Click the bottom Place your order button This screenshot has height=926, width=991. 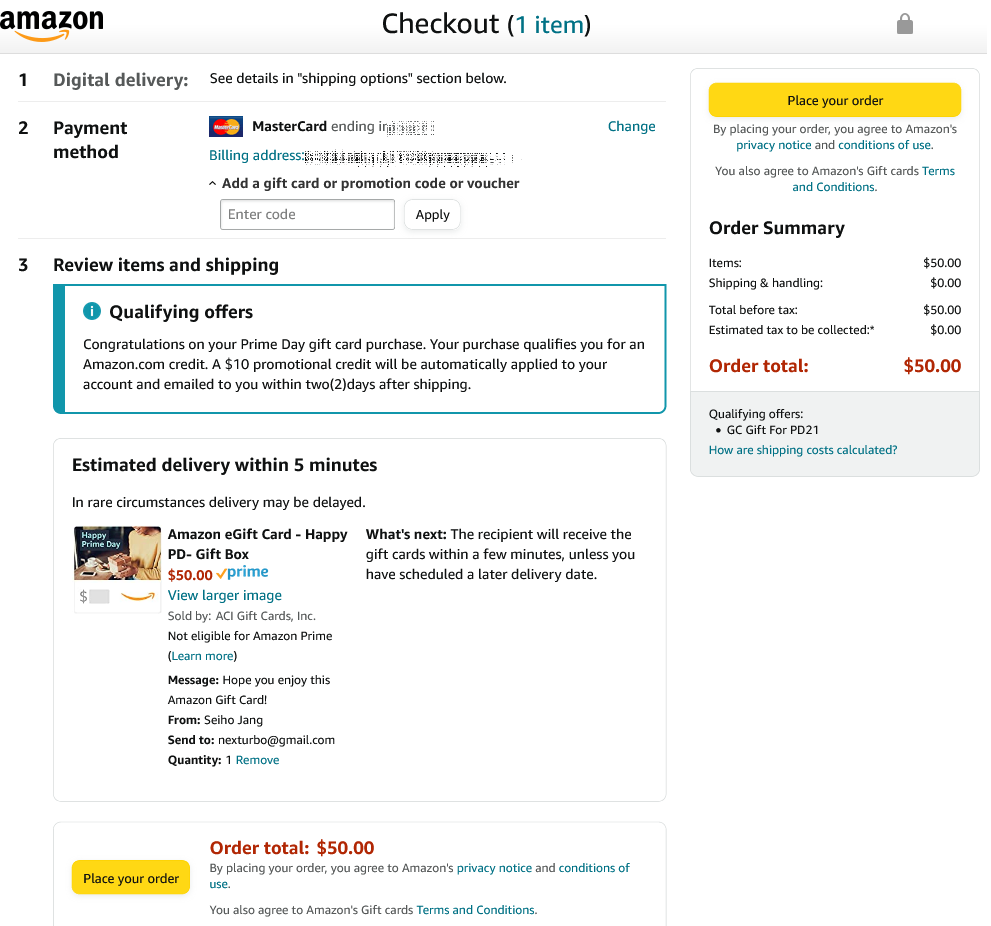coord(131,877)
